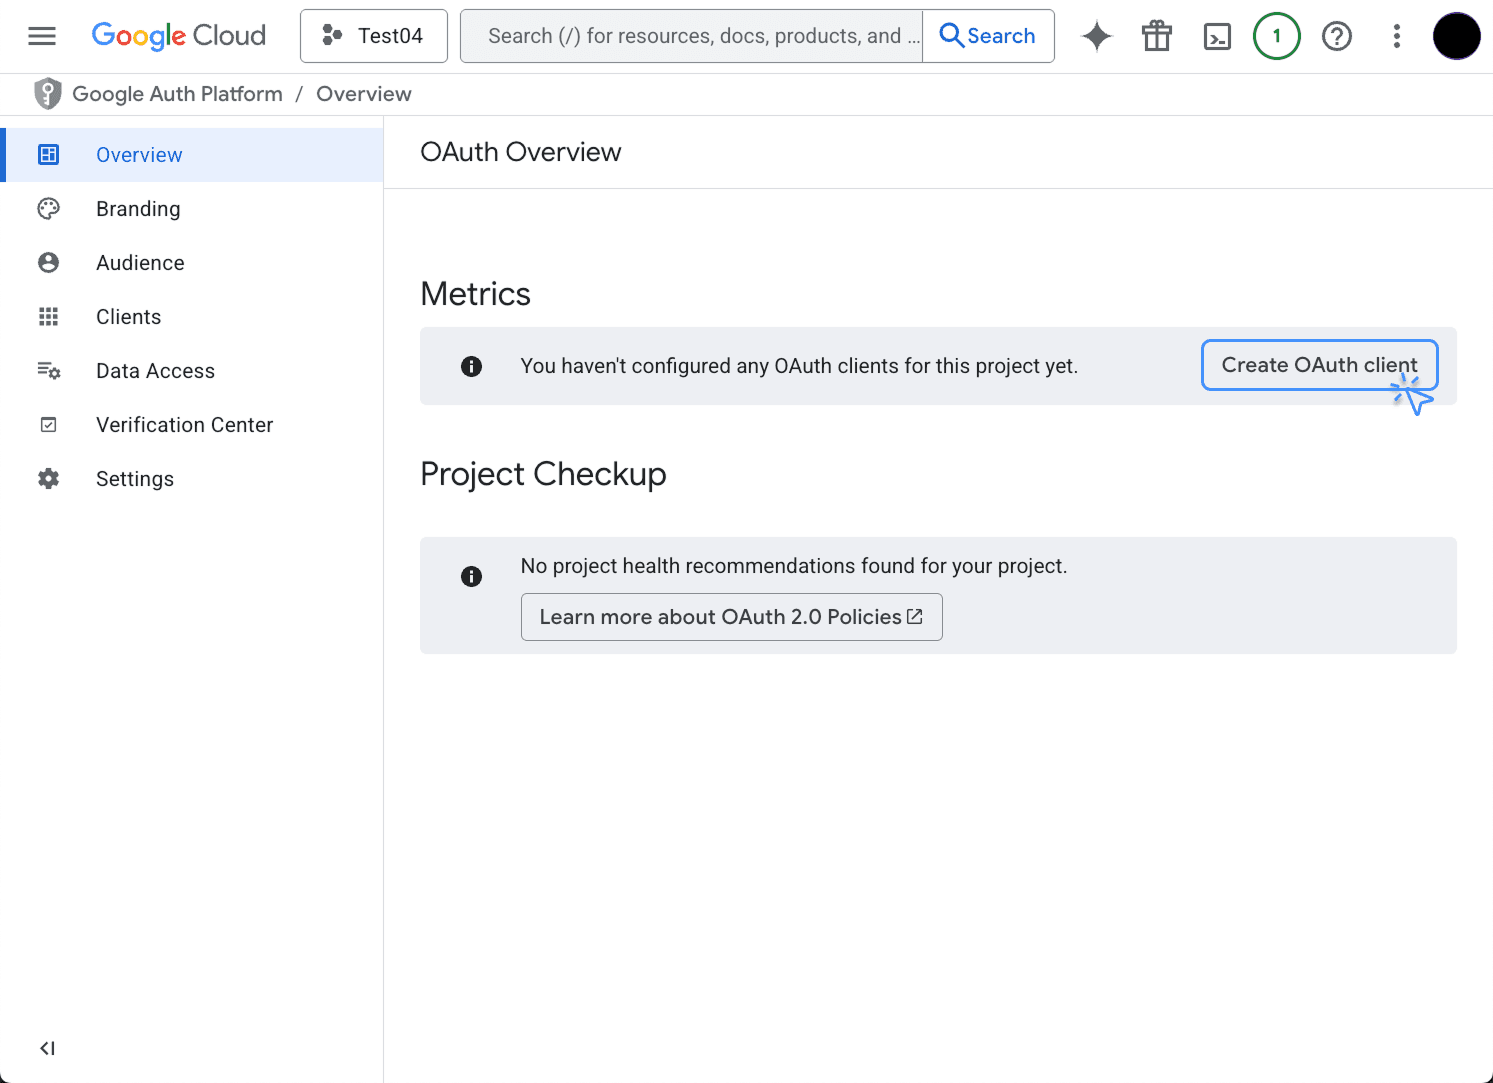Viewport: 1493px width, 1083px height.
Task: Click the resource search input field
Action: click(692, 36)
